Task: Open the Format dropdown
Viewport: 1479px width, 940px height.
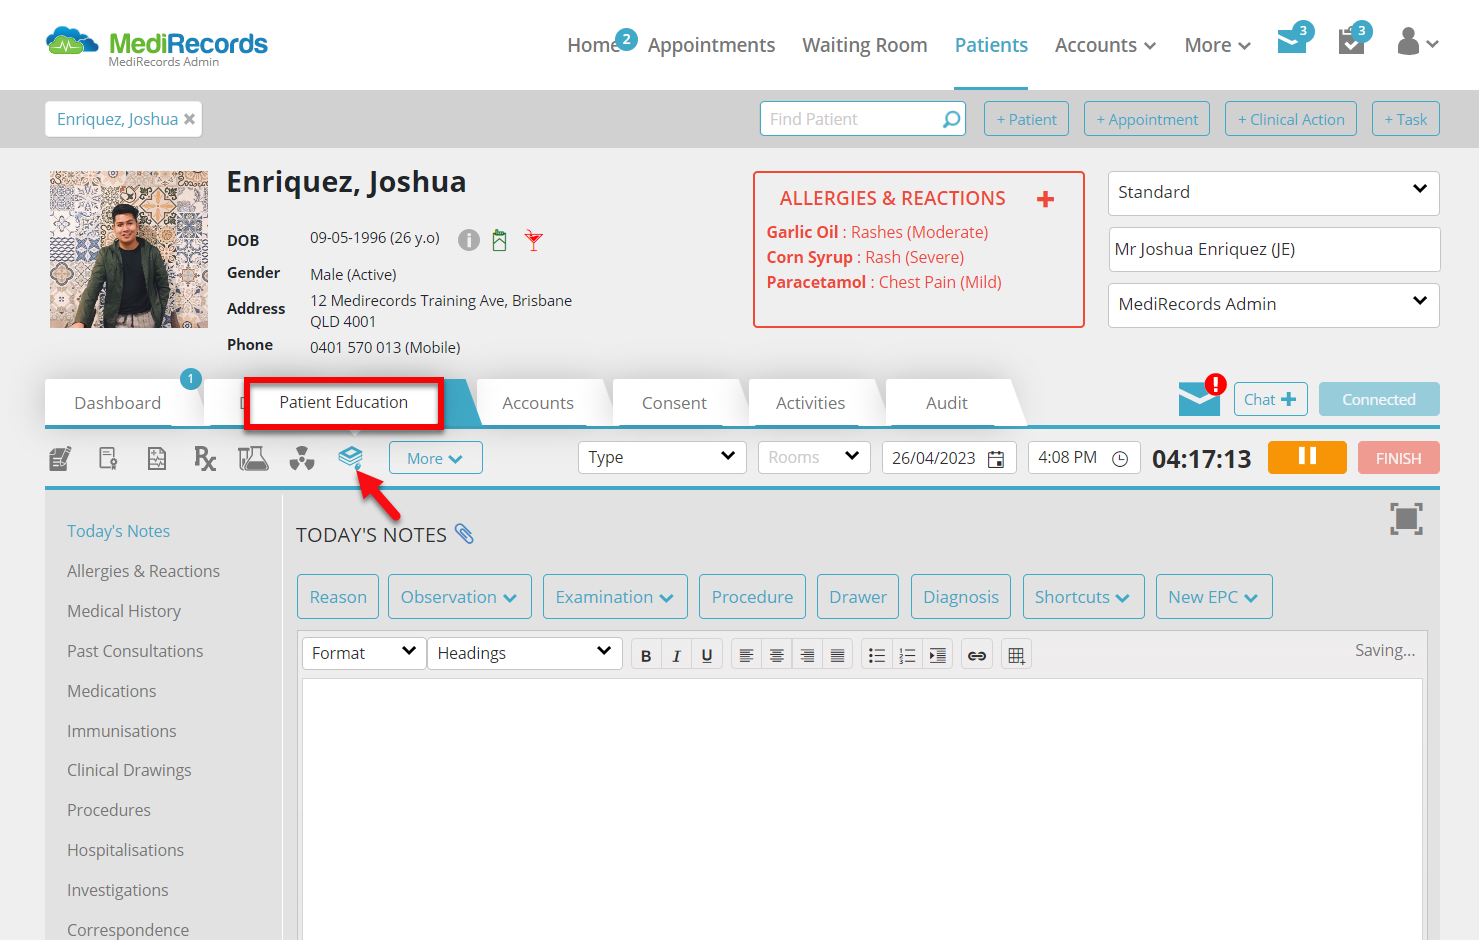Action: coord(364,653)
